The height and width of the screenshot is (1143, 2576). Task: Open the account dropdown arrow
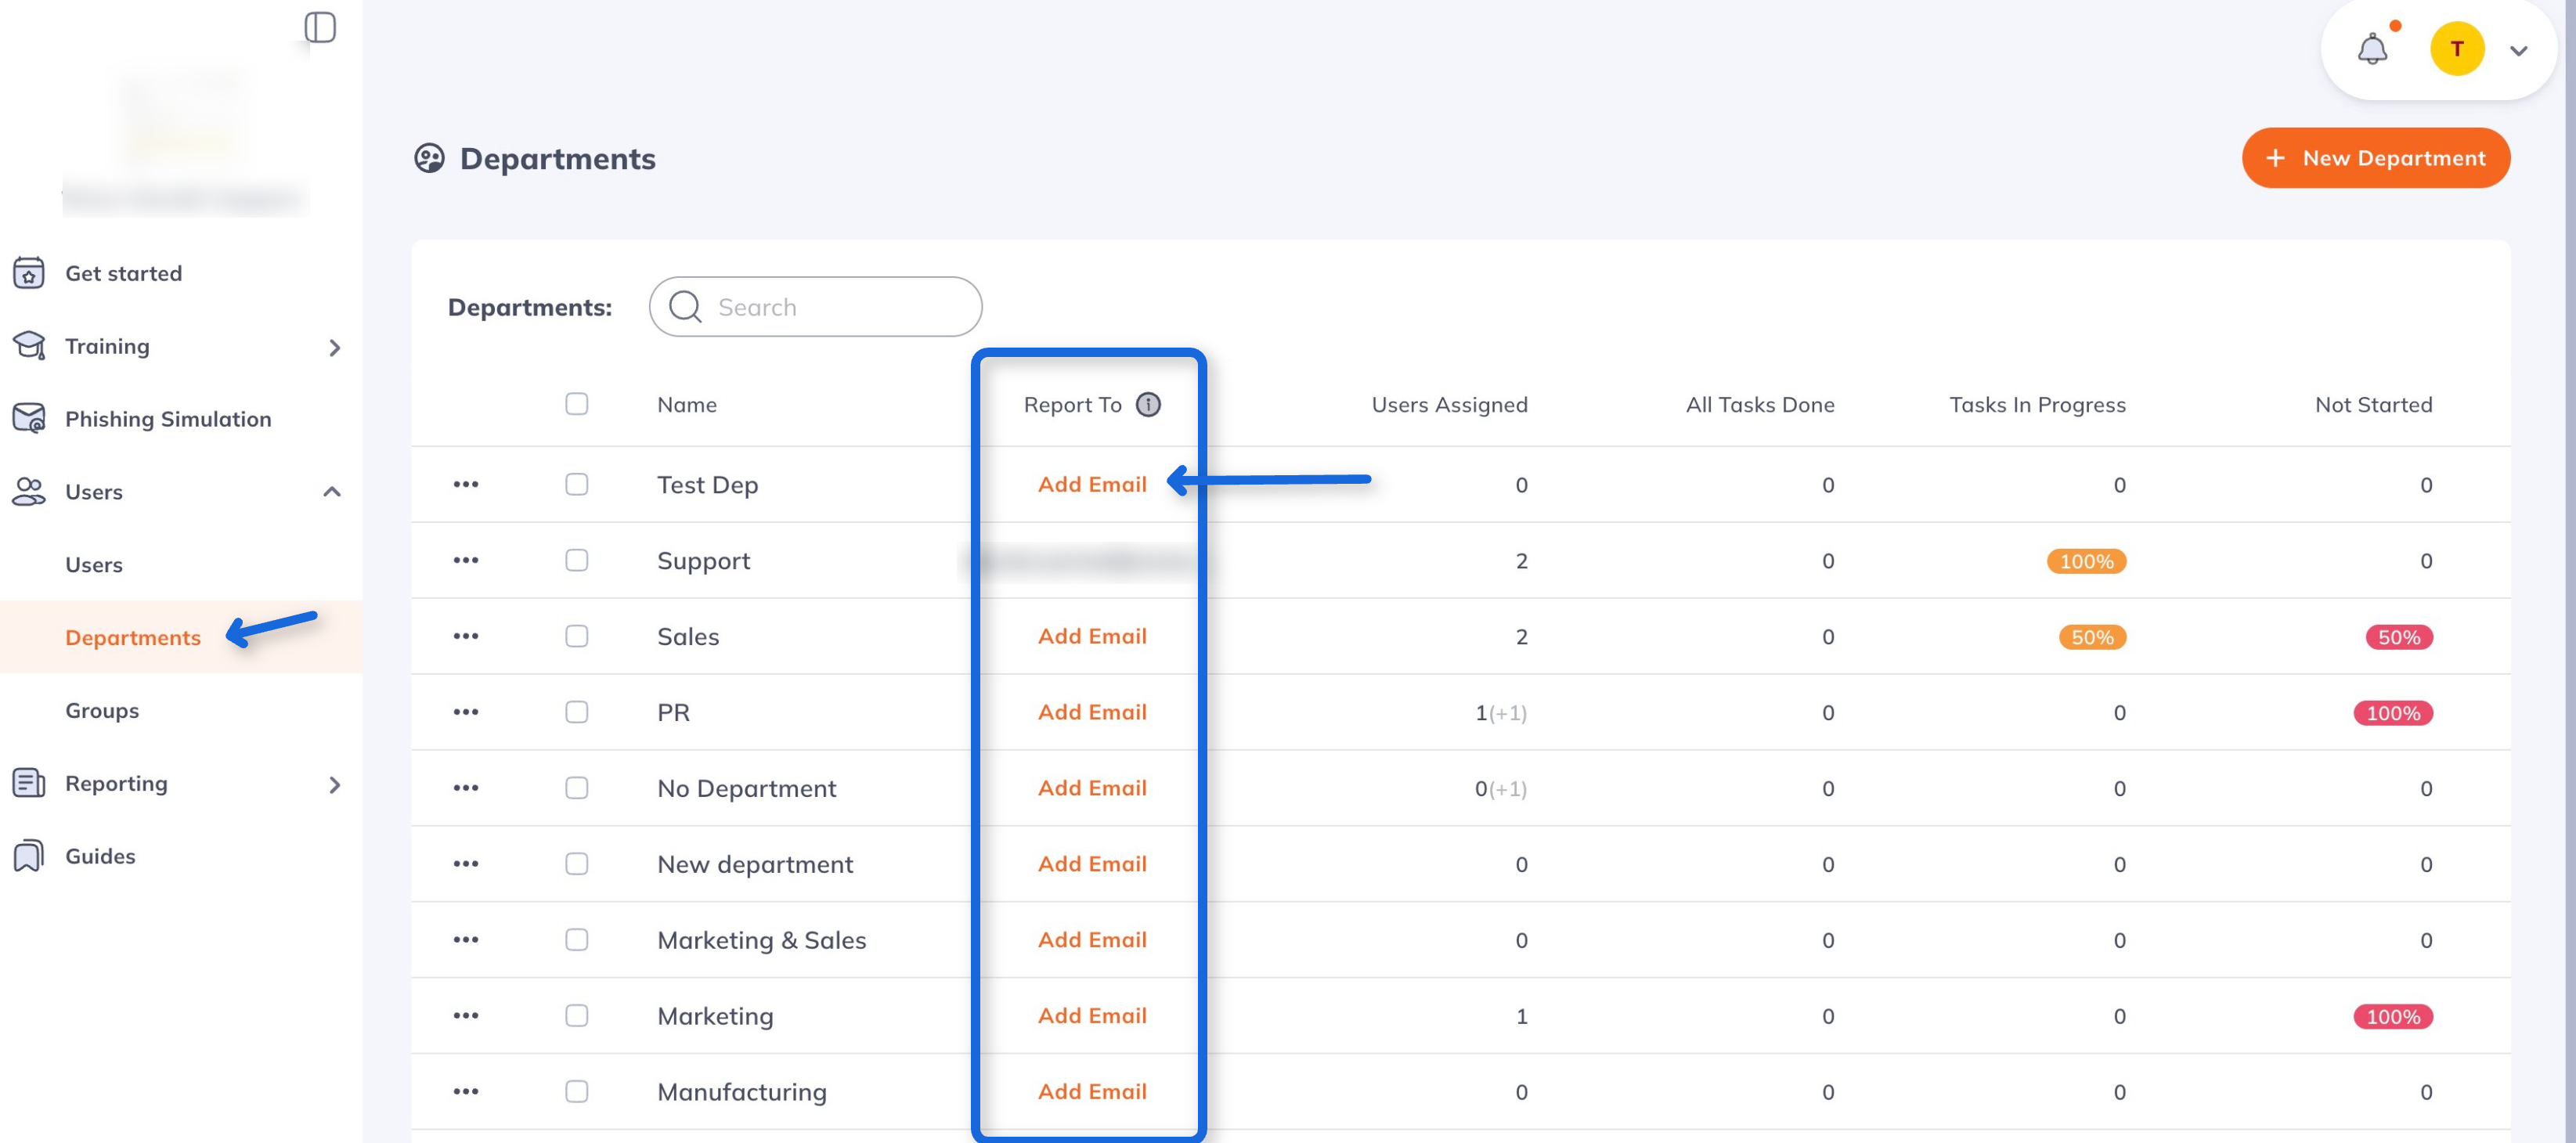point(2518,50)
